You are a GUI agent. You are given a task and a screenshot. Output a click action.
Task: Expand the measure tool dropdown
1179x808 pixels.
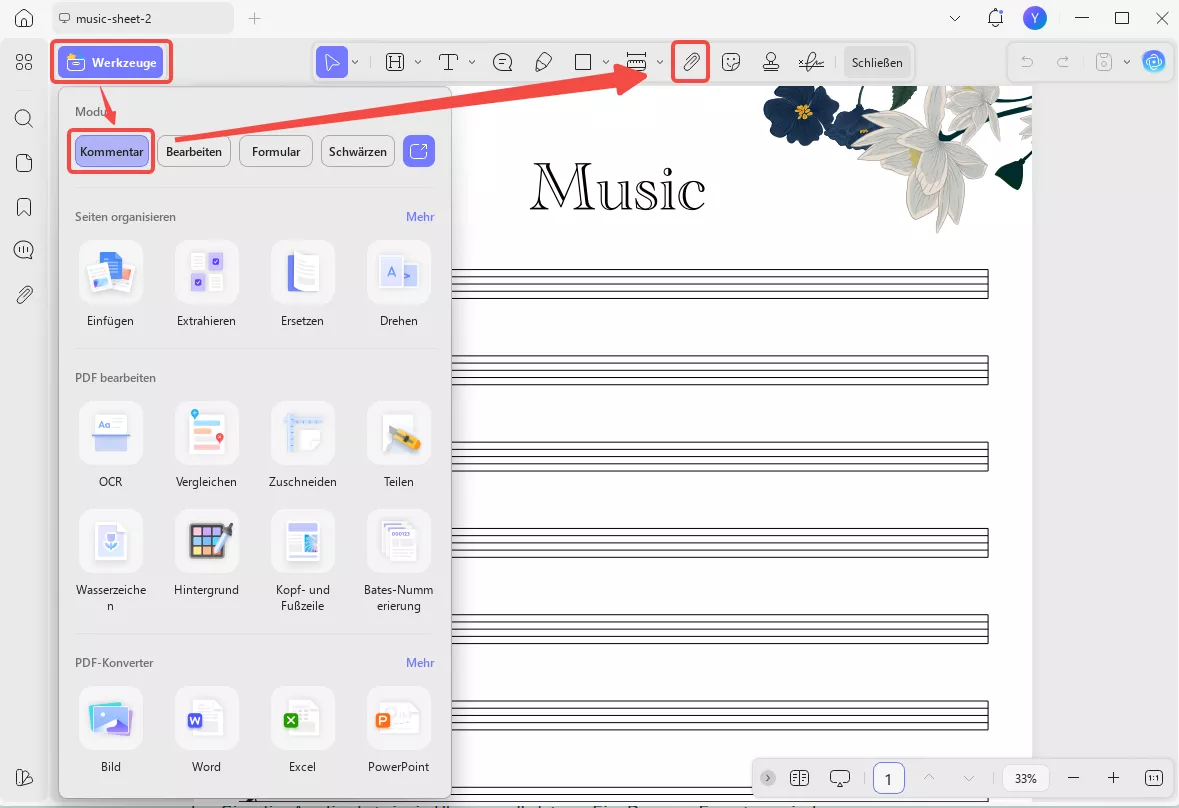click(660, 61)
